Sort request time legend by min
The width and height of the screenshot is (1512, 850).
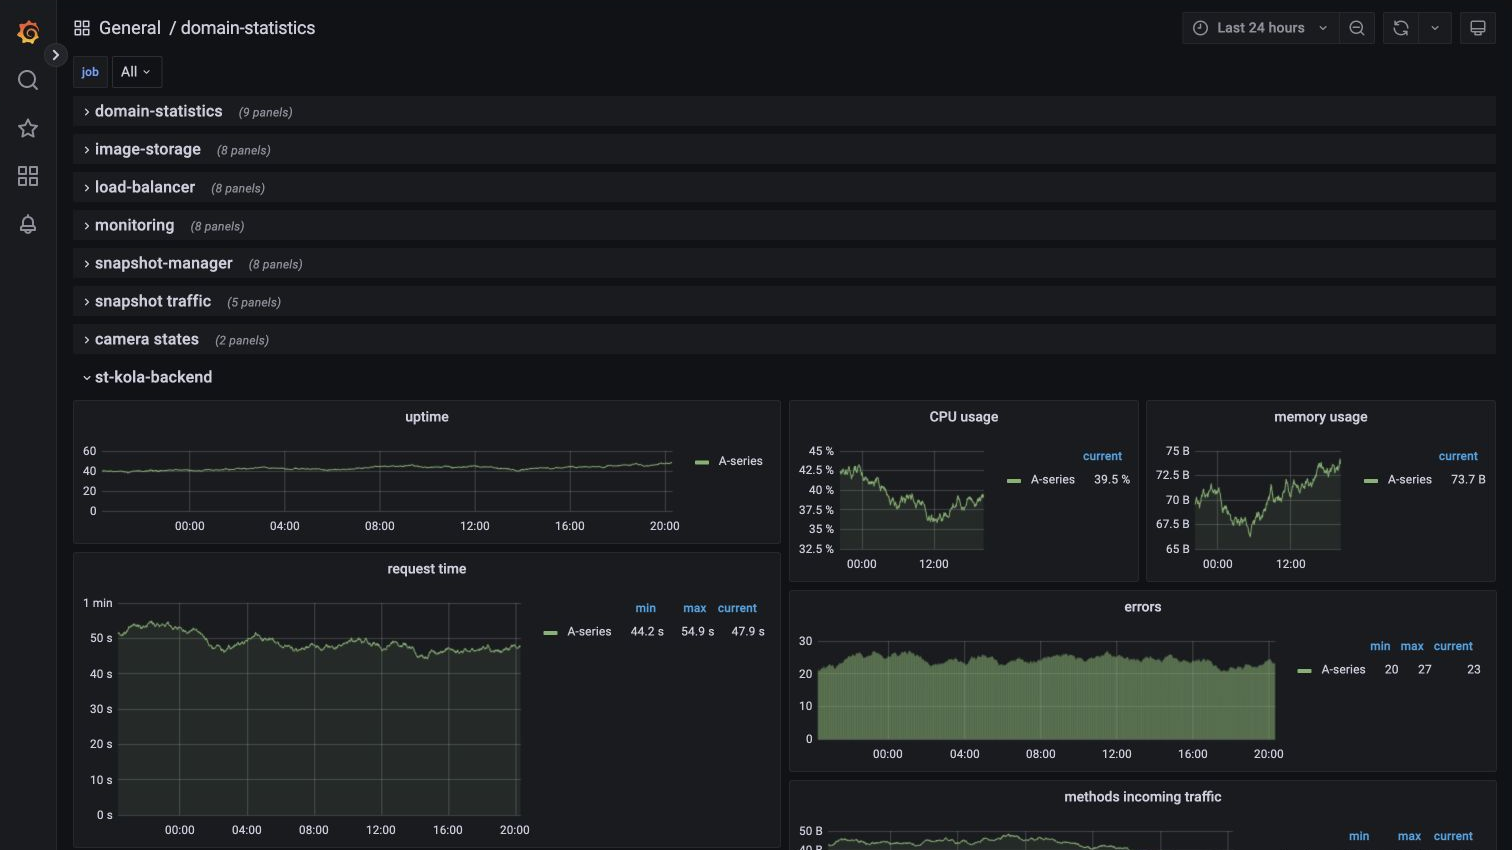[646, 608]
